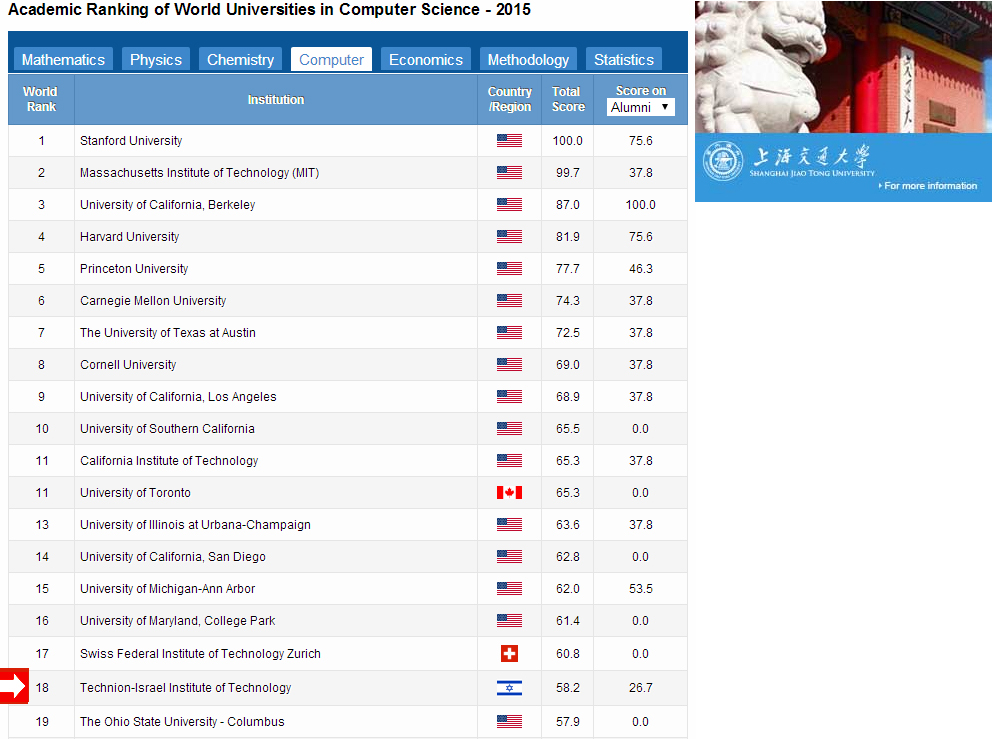Click the Israeli flag for Technion
This screenshot has width=993, height=739.
(509, 688)
